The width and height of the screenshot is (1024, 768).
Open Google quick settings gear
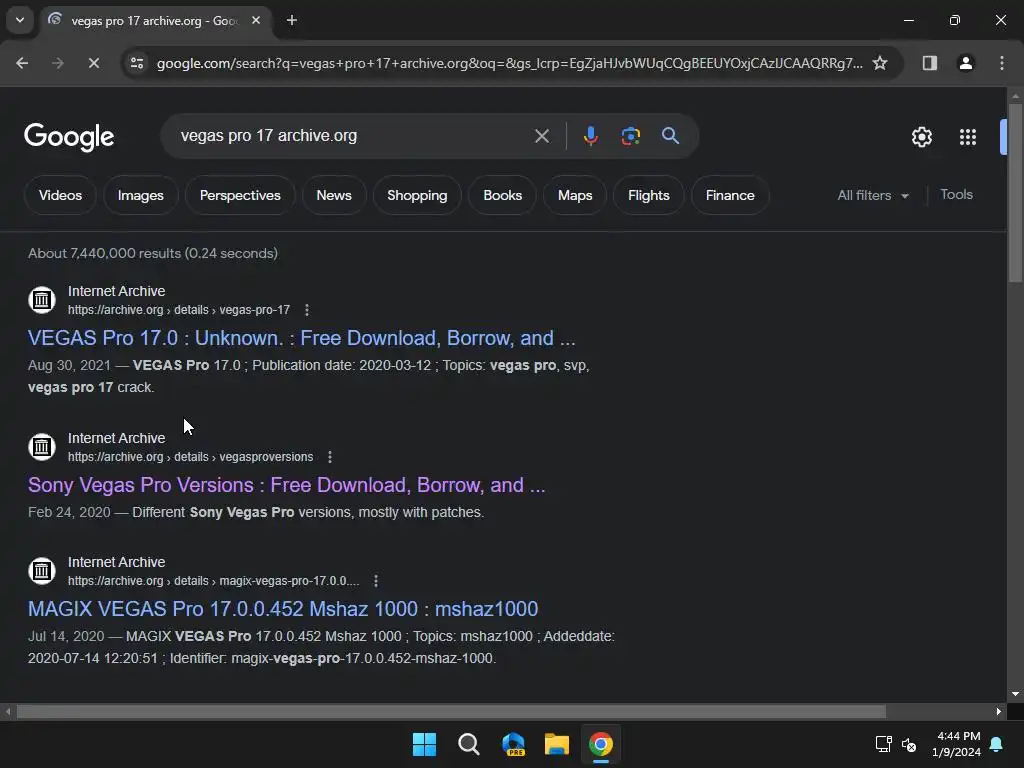coord(921,137)
